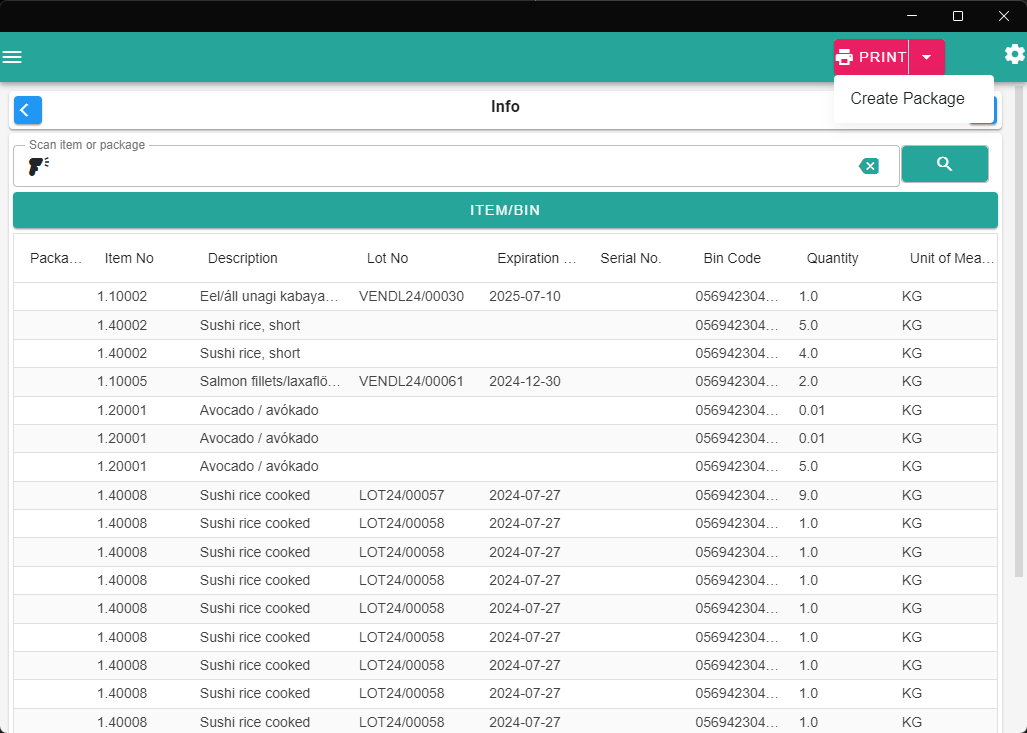This screenshot has width=1027, height=733.
Task: Collapse the PRINT dropdown arrow
Action: click(x=927, y=58)
